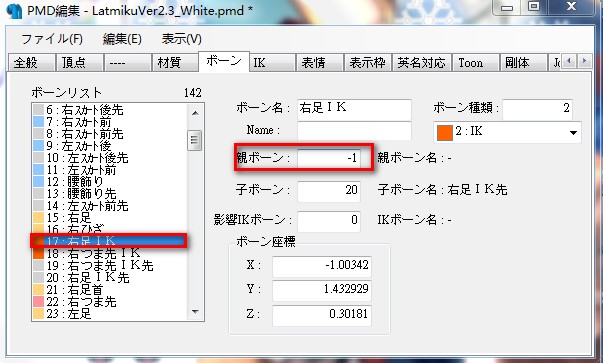Click the PMD editor title bar app icon
The width and height of the screenshot is (603, 363).
[15, 11]
